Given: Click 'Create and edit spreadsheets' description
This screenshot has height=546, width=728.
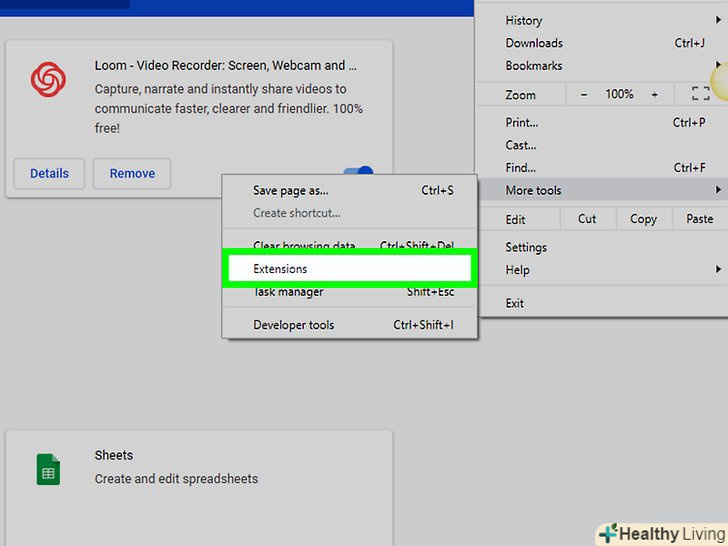Looking at the screenshot, I should click(176, 479).
